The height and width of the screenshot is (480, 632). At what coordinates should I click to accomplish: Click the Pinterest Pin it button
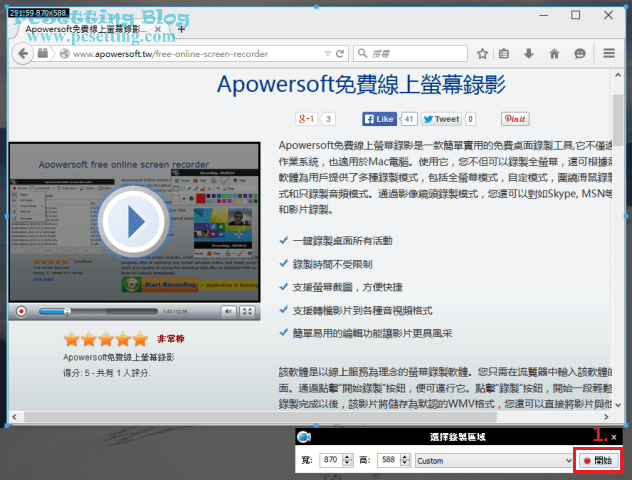point(515,119)
